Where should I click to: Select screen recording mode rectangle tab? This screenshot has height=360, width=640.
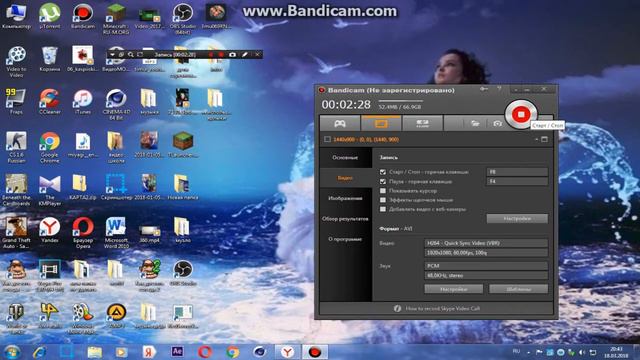381,123
